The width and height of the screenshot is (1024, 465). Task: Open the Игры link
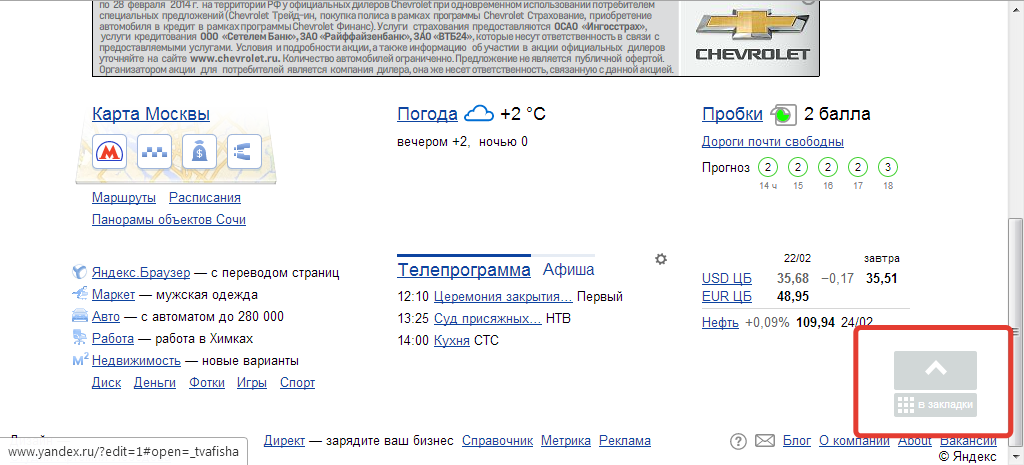pos(252,383)
